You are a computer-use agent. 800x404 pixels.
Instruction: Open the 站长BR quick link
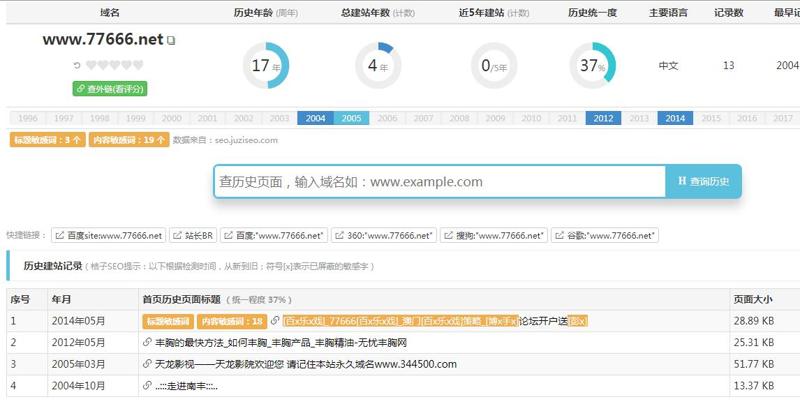pyautogui.click(x=193, y=235)
